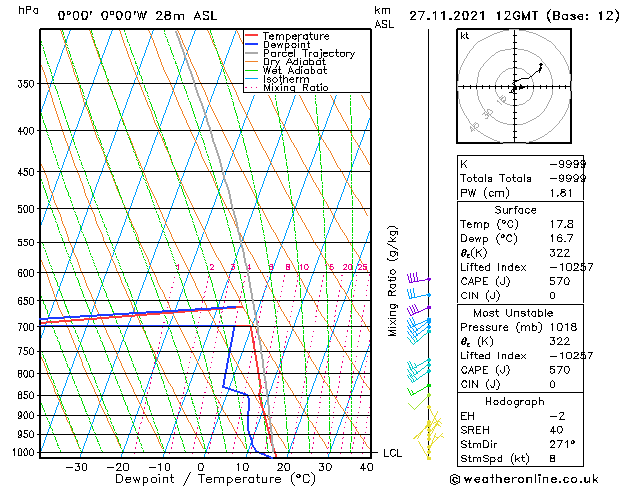Click the Surface Lifted Index label
The width and height of the screenshot is (629, 486).
click(x=493, y=267)
